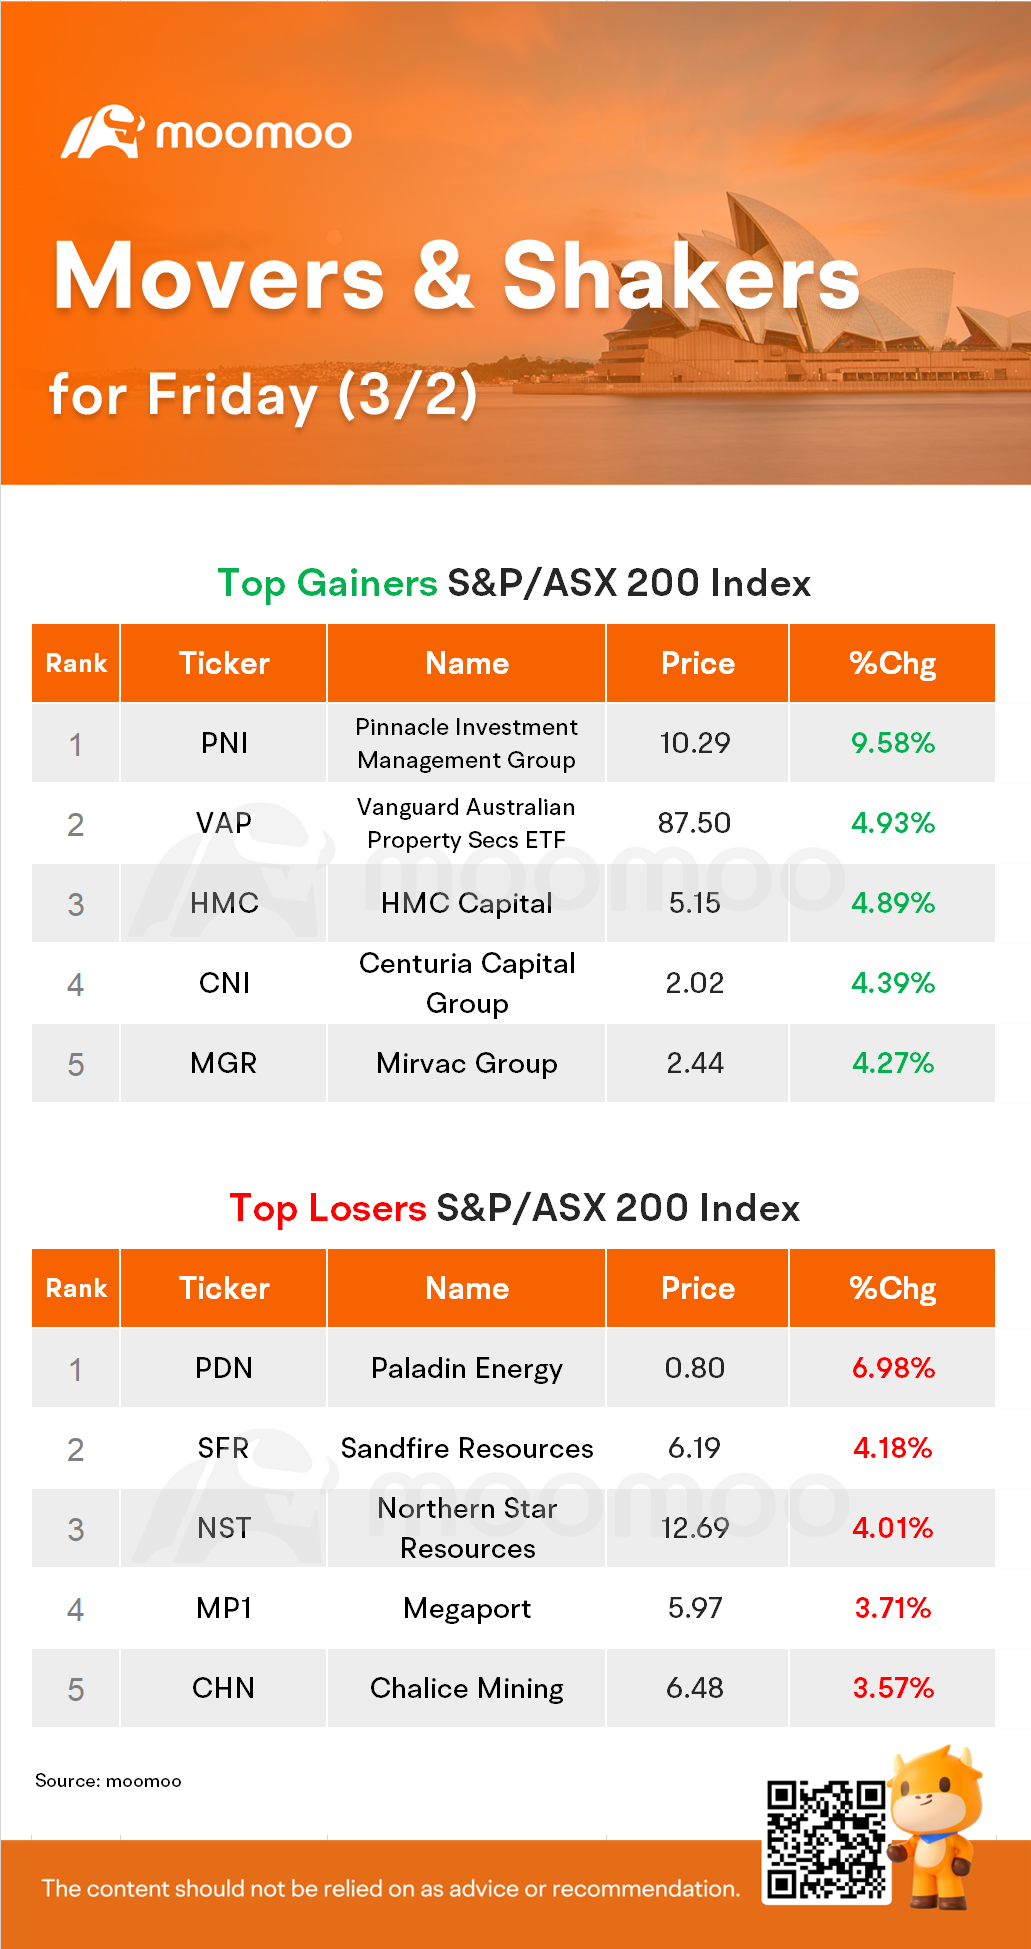Click the Movers & Shakers title
The height and width of the screenshot is (1949, 1031).
point(456,277)
